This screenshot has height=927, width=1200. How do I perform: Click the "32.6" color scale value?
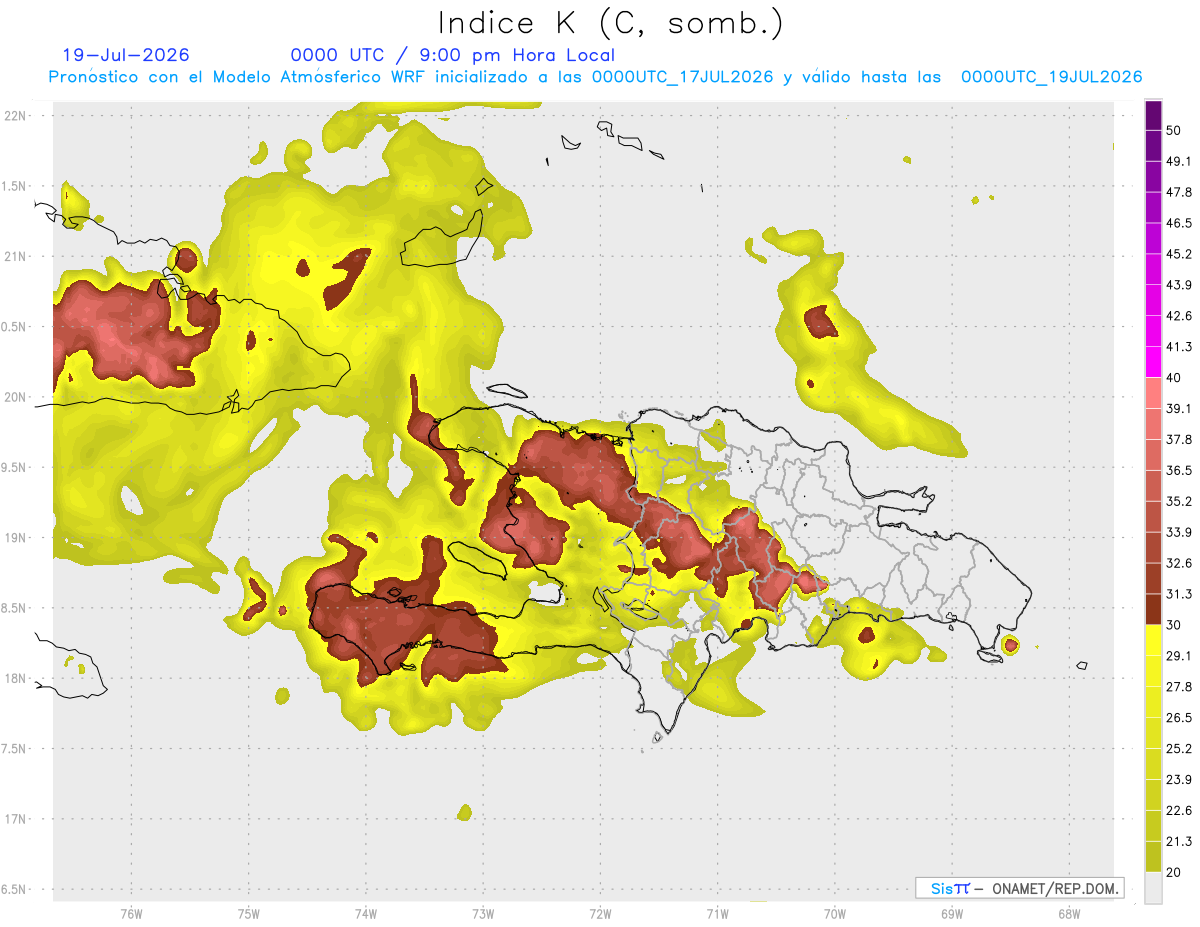(1179, 563)
